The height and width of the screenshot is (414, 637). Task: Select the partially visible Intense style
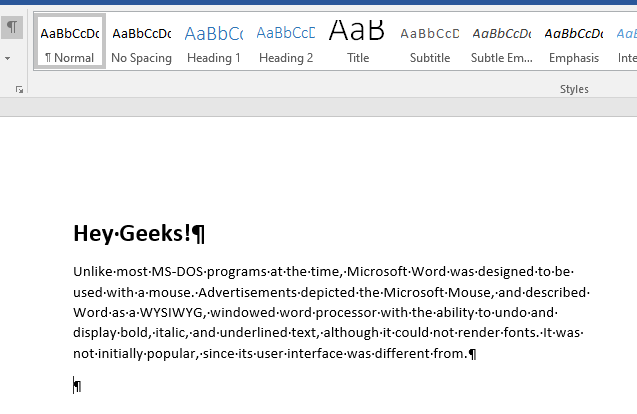627,42
